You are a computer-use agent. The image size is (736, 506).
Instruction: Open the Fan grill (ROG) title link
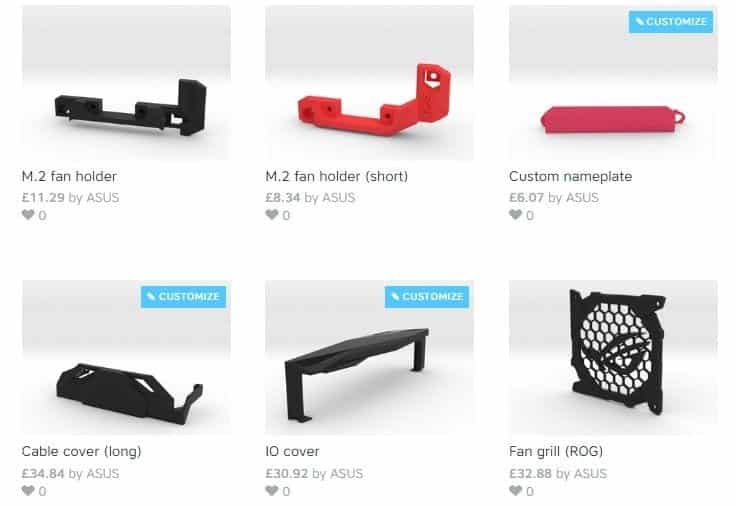556,452
